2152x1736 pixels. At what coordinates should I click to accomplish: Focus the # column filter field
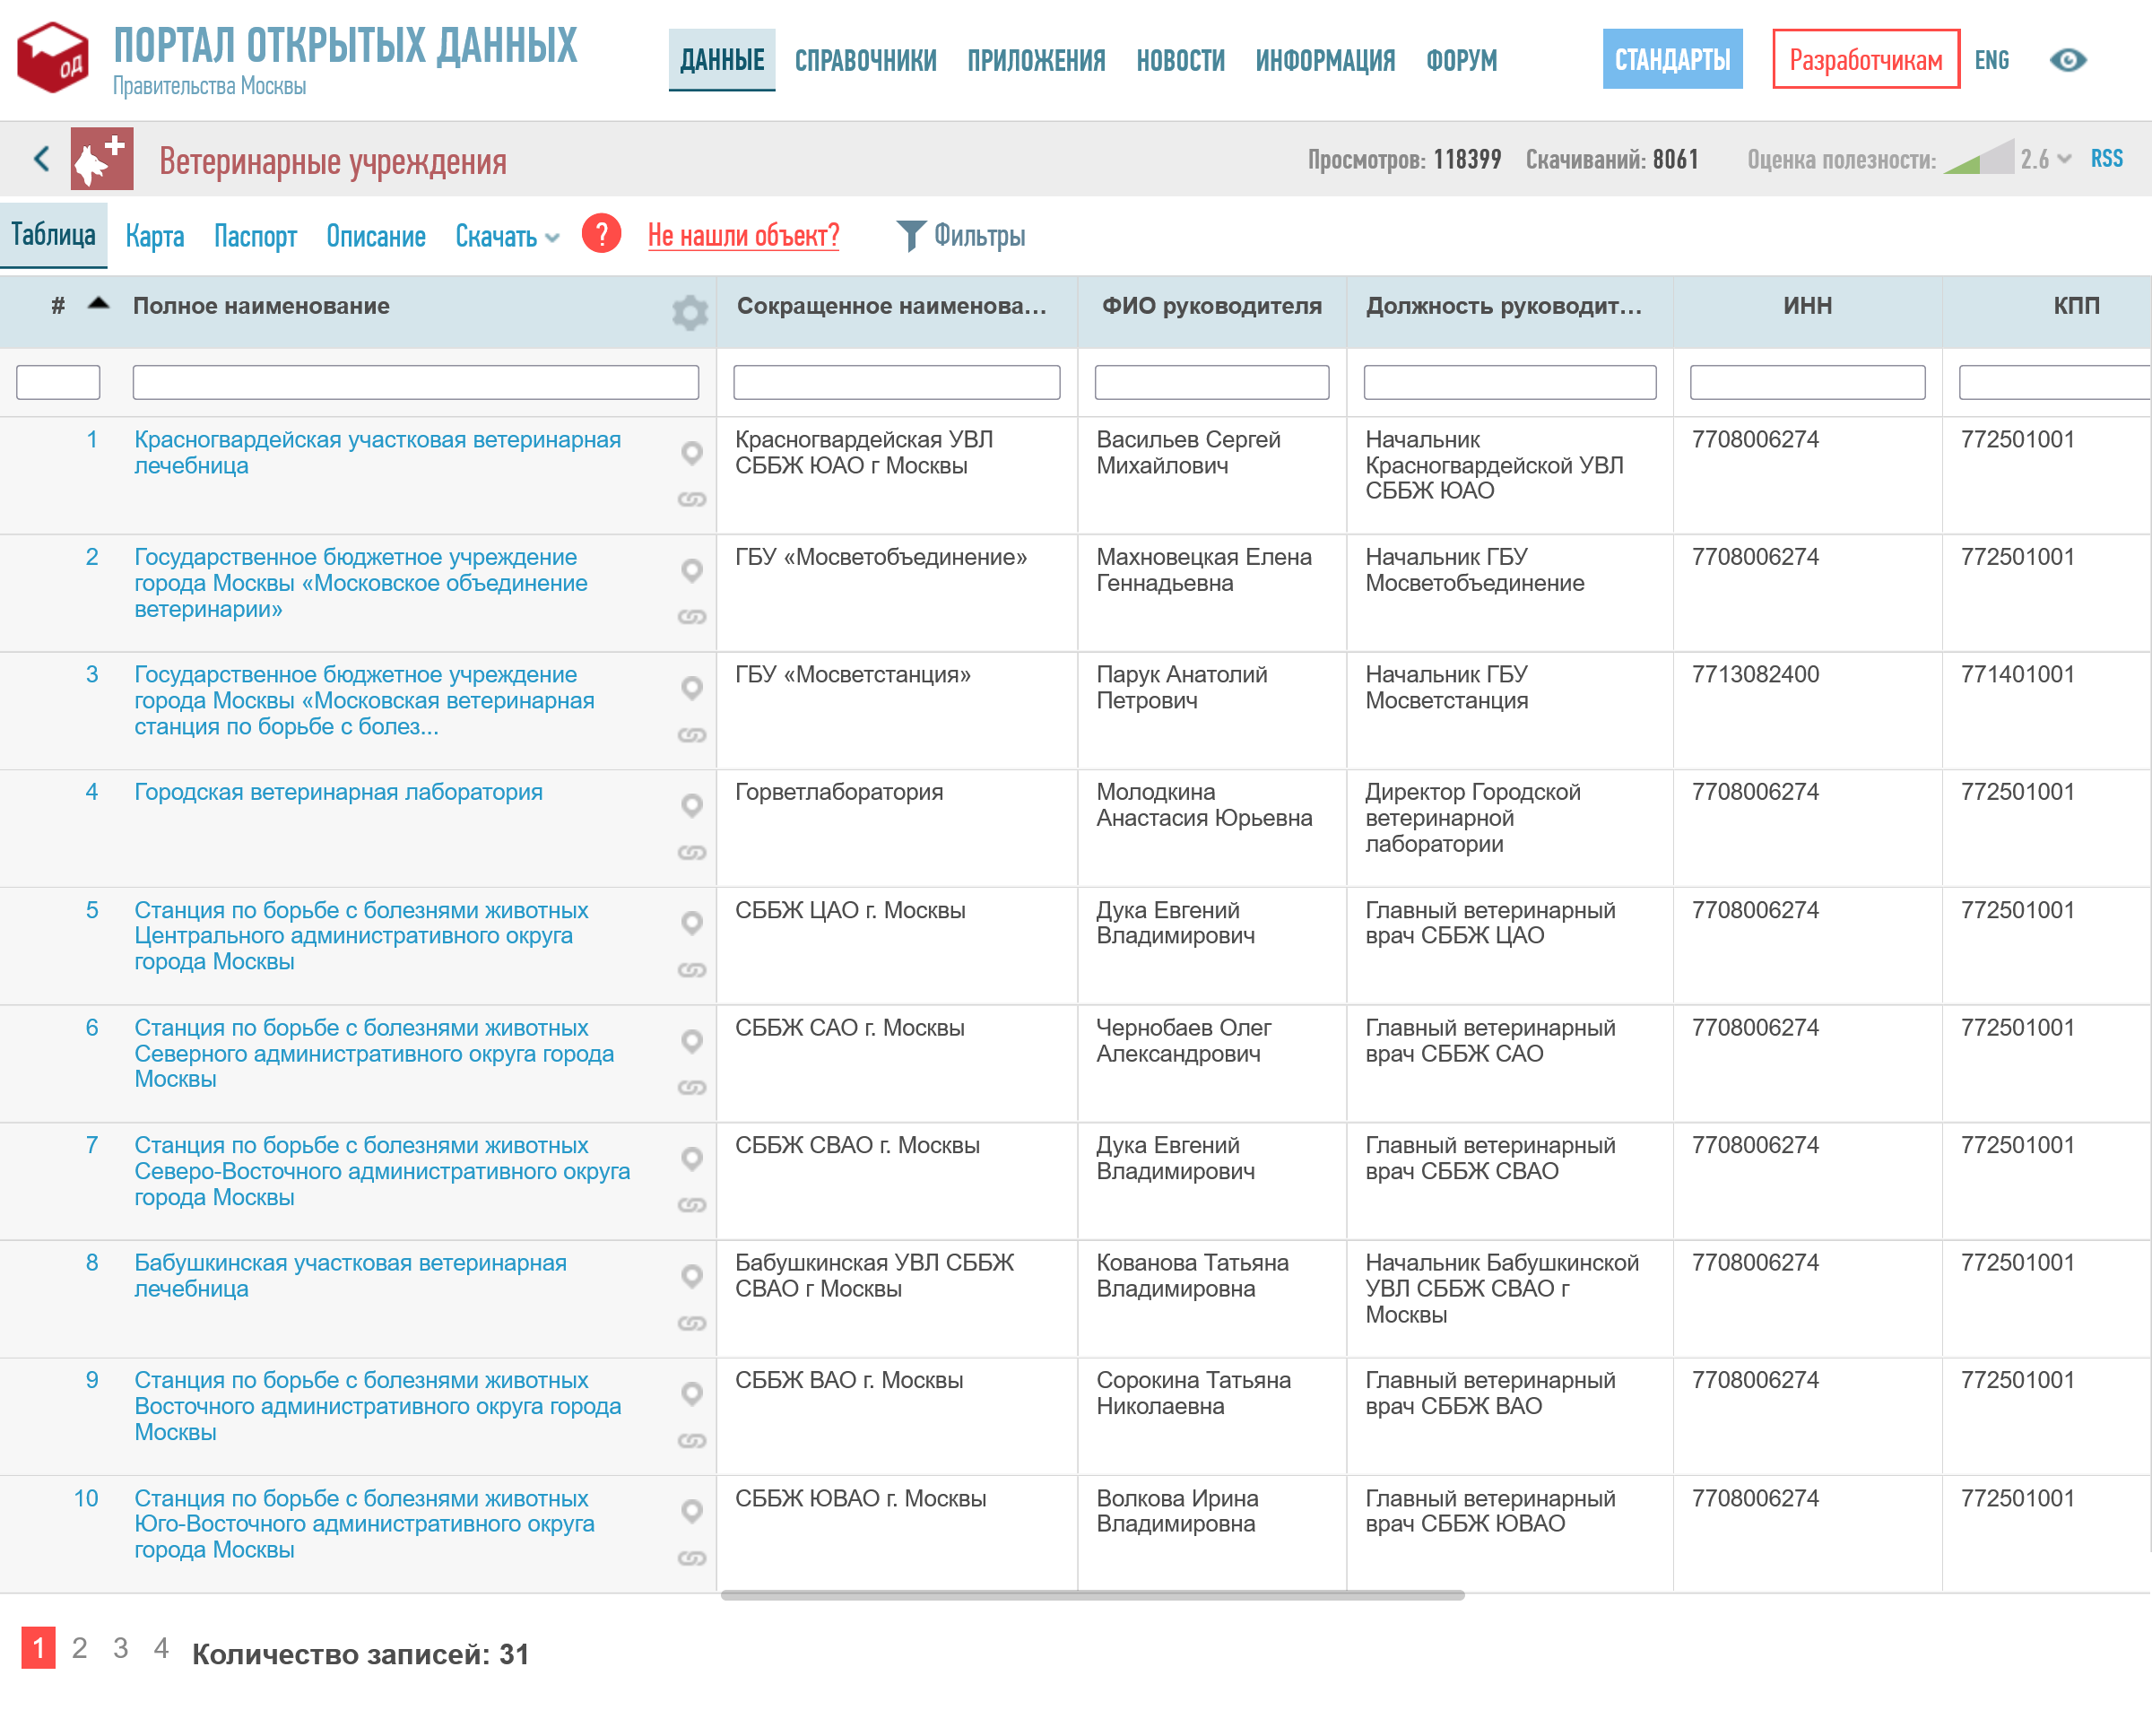pos(58,382)
